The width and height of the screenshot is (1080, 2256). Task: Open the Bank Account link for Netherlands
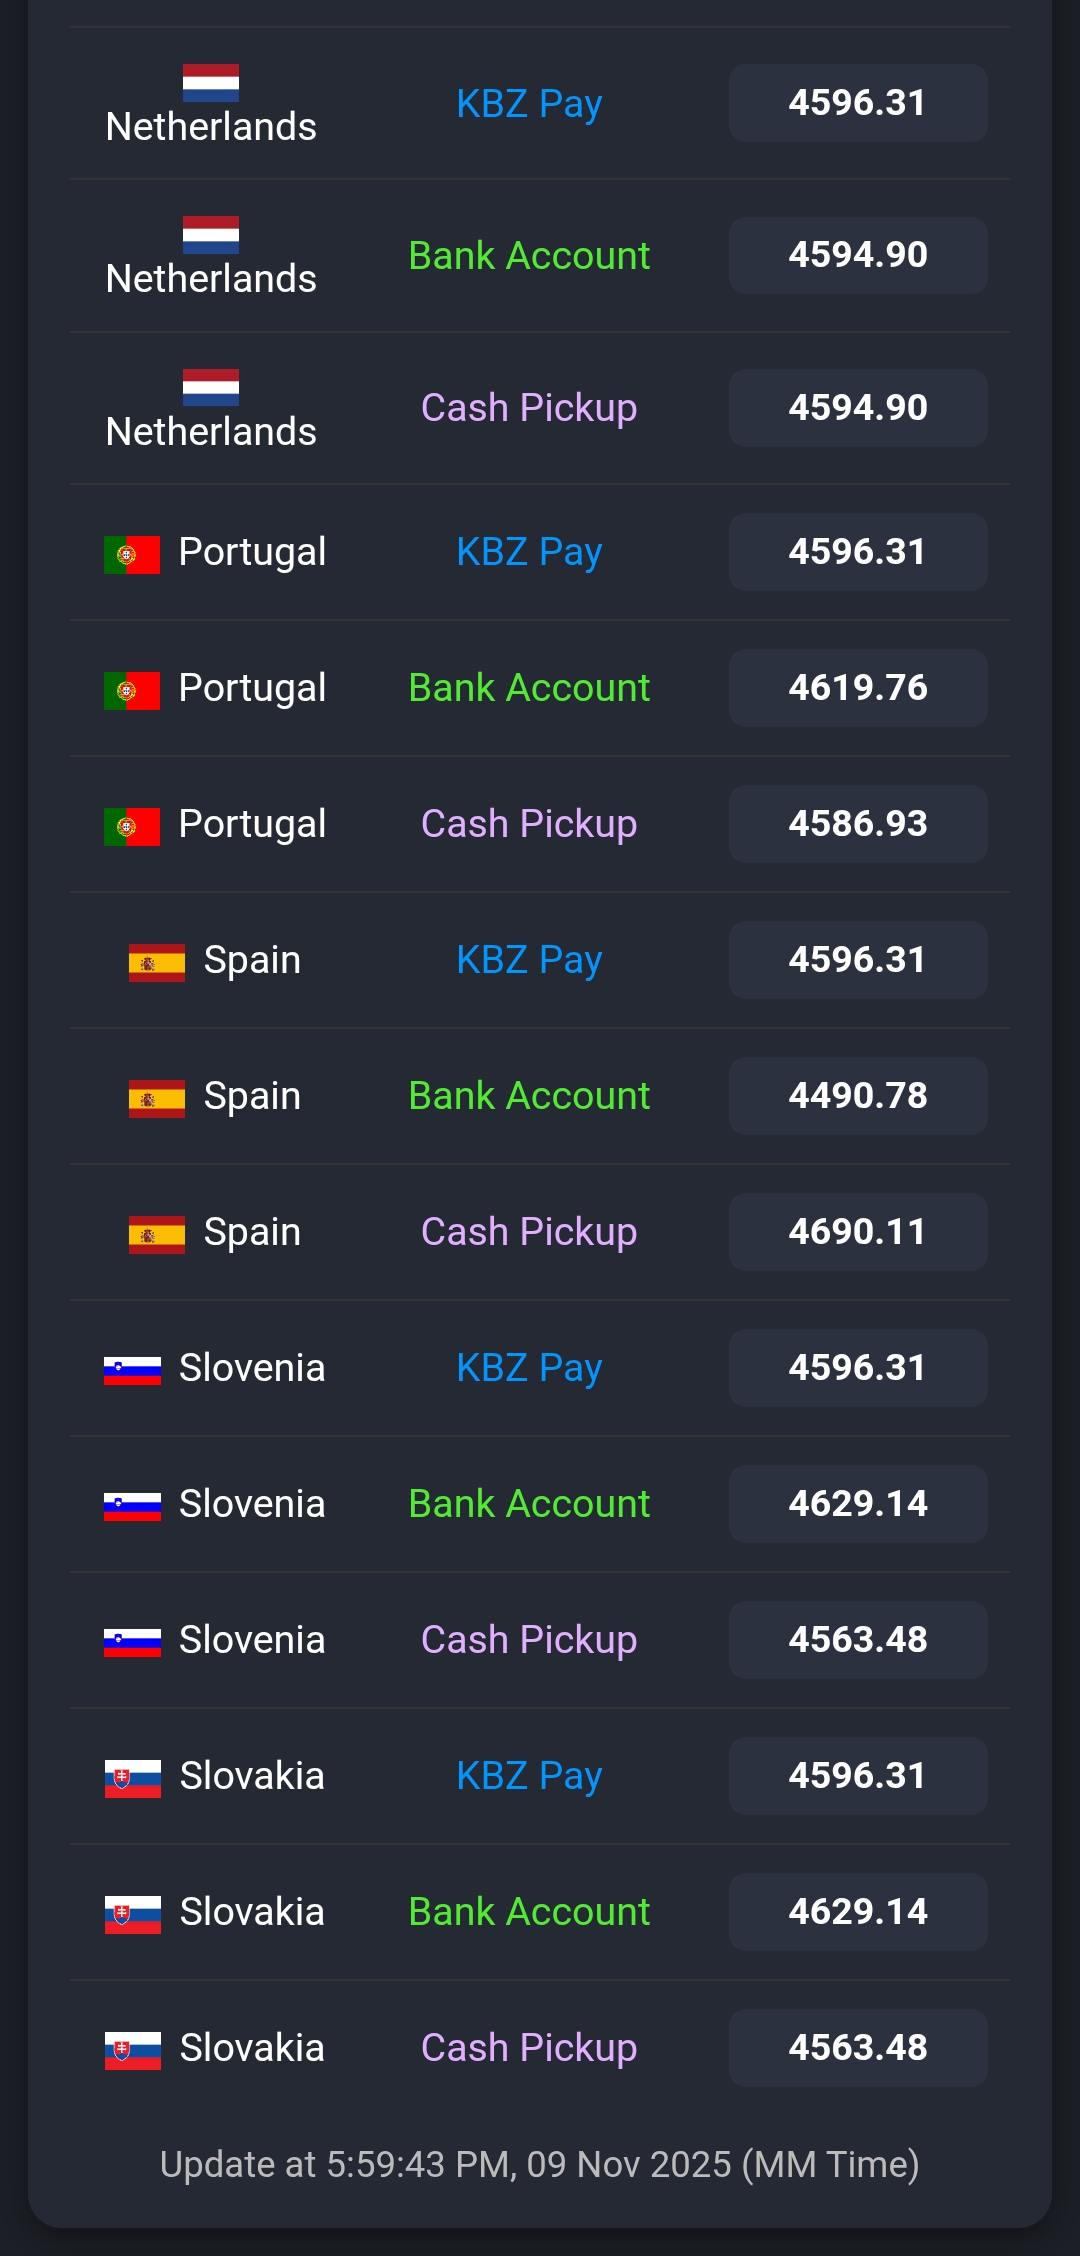529,256
